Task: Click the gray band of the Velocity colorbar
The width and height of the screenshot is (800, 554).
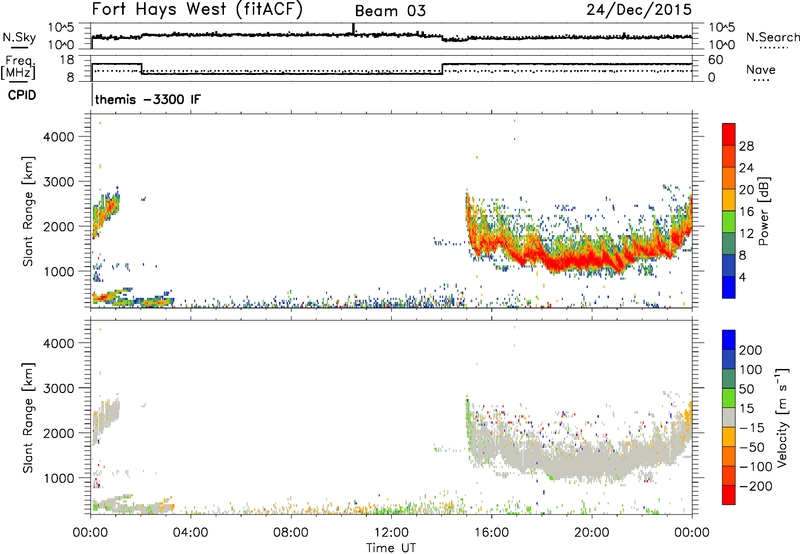Action: pos(729,417)
